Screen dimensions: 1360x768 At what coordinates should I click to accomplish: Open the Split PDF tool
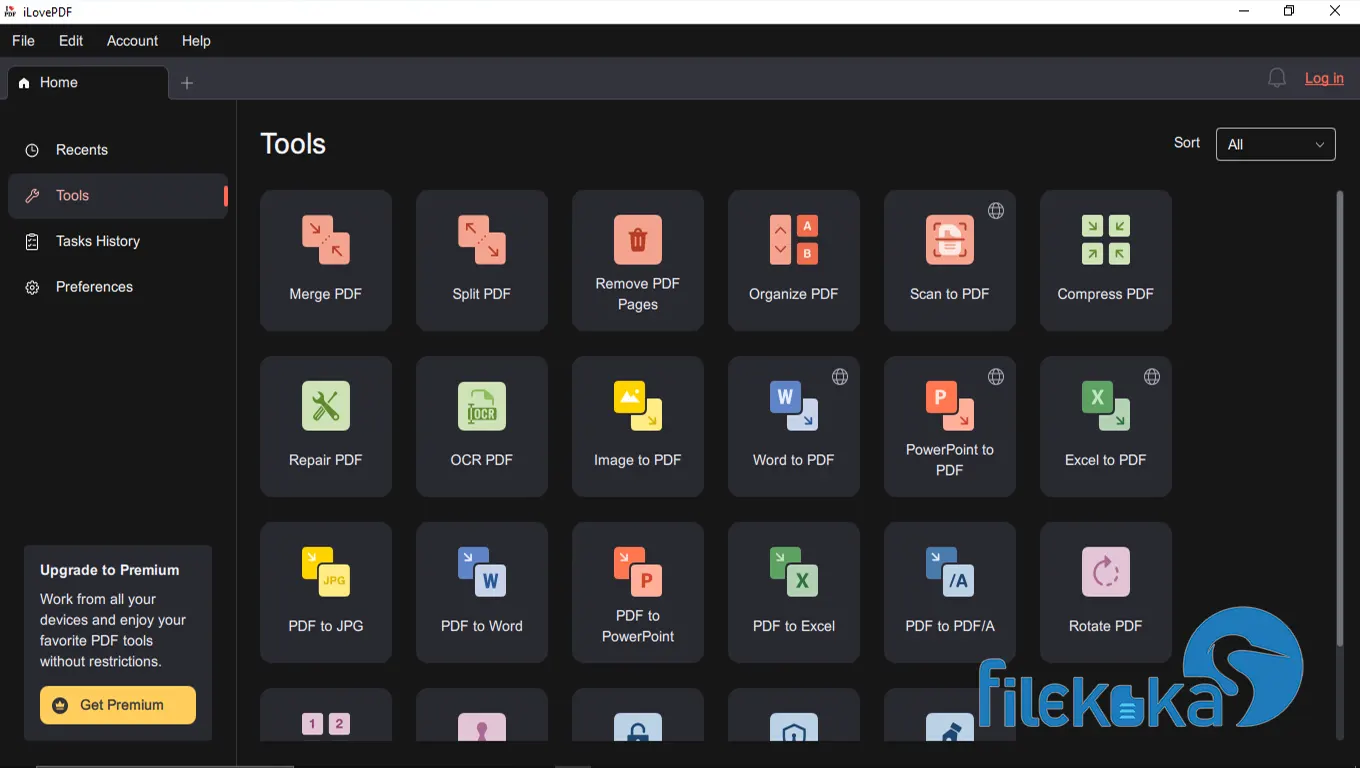482,260
